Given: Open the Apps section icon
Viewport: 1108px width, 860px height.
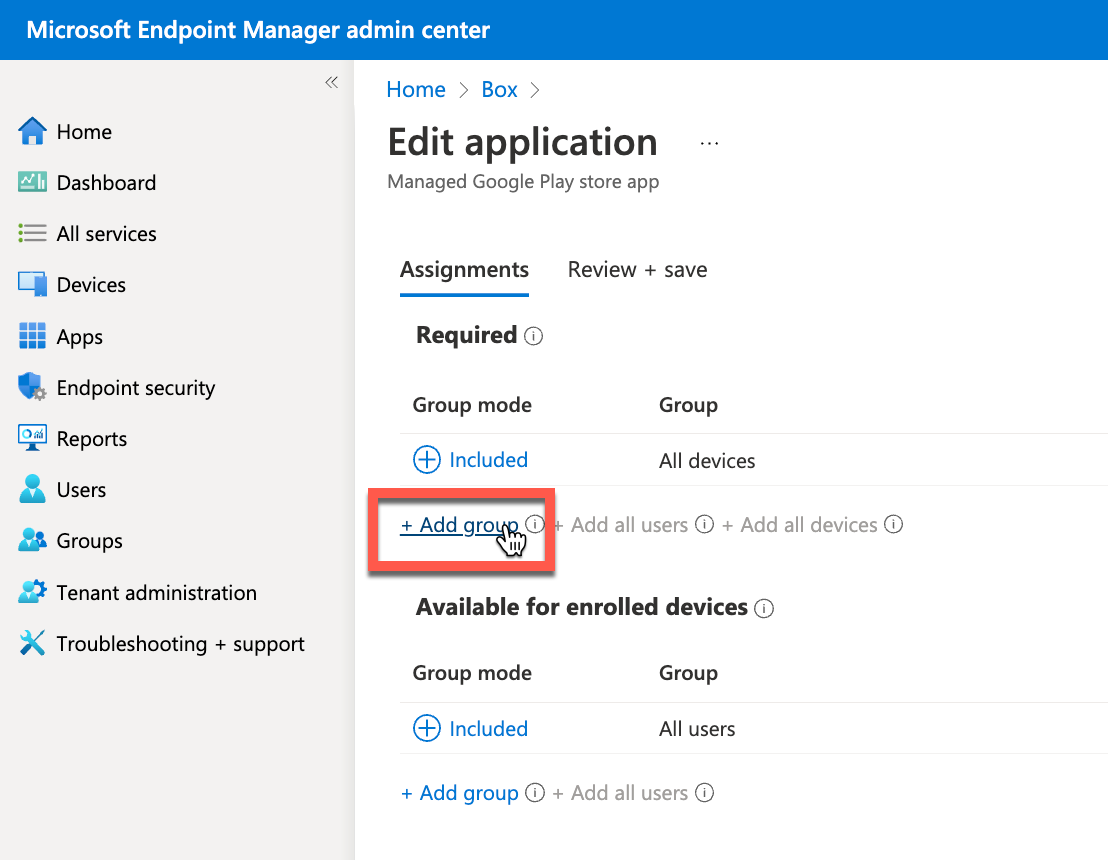Looking at the screenshot, I should click(33, 336).
